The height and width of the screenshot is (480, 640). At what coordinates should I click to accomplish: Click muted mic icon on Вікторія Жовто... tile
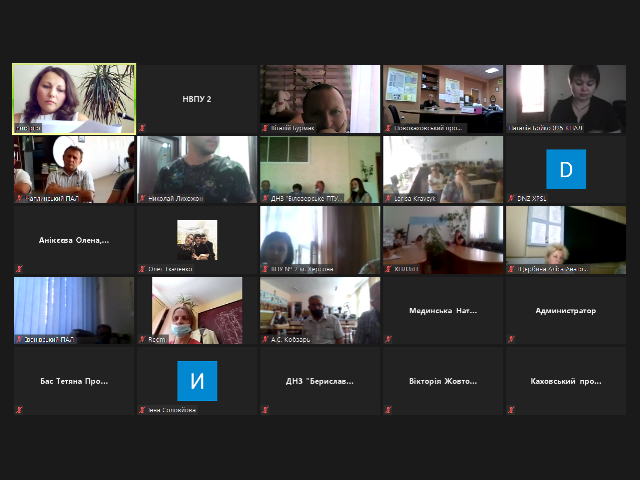(x=388, y=409)
